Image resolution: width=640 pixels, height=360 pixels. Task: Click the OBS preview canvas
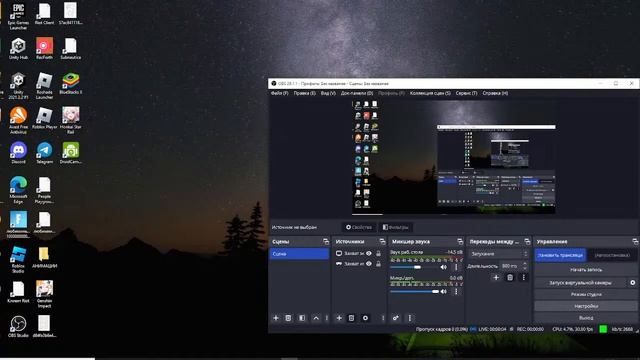click(453, 157)
